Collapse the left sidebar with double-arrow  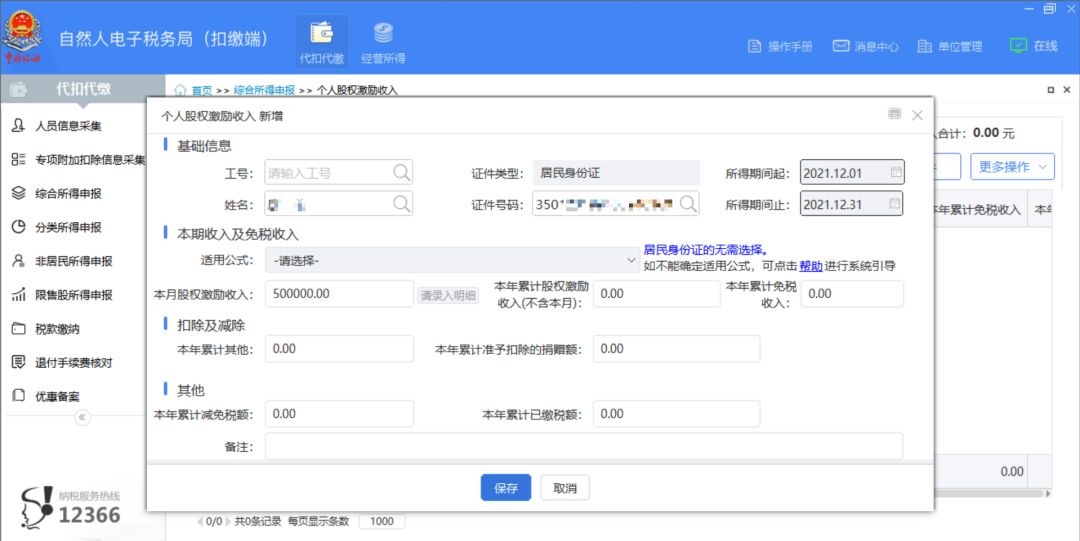coord(82,417)
